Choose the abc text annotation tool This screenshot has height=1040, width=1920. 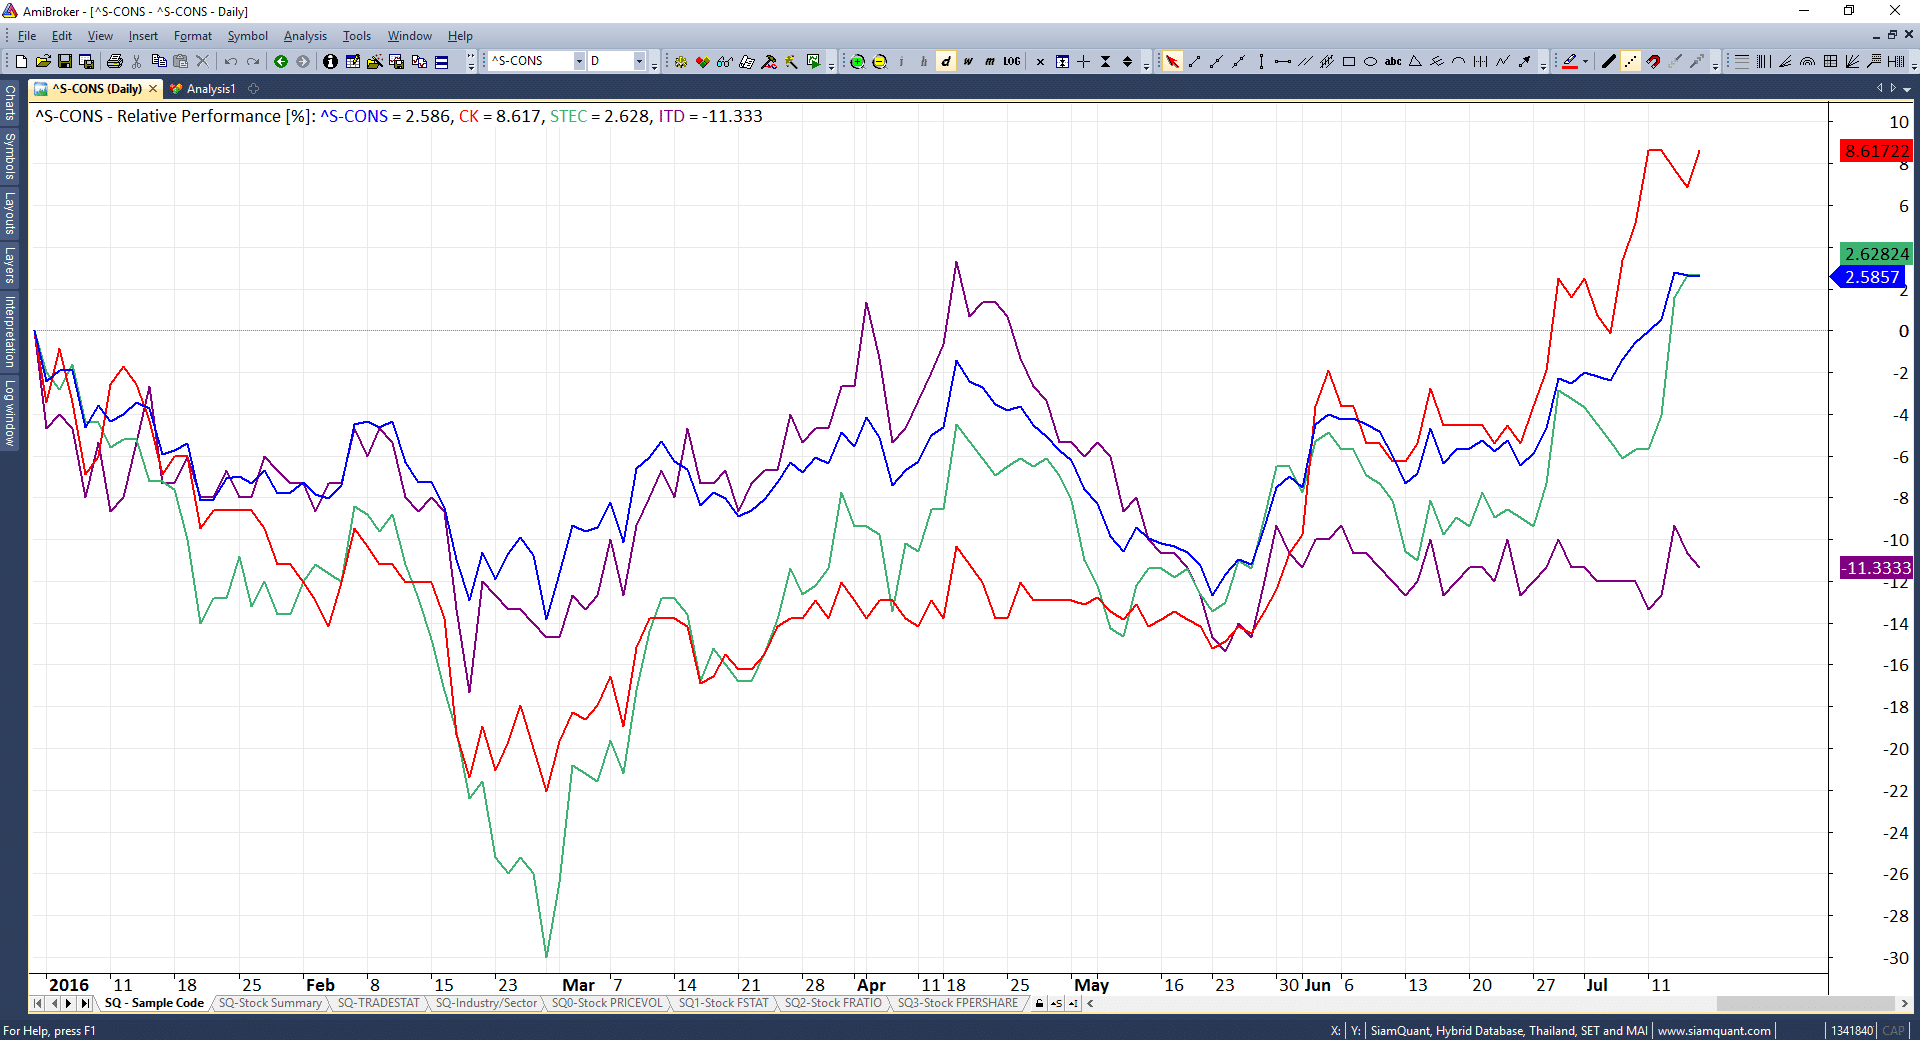[x=1393, y=62]
